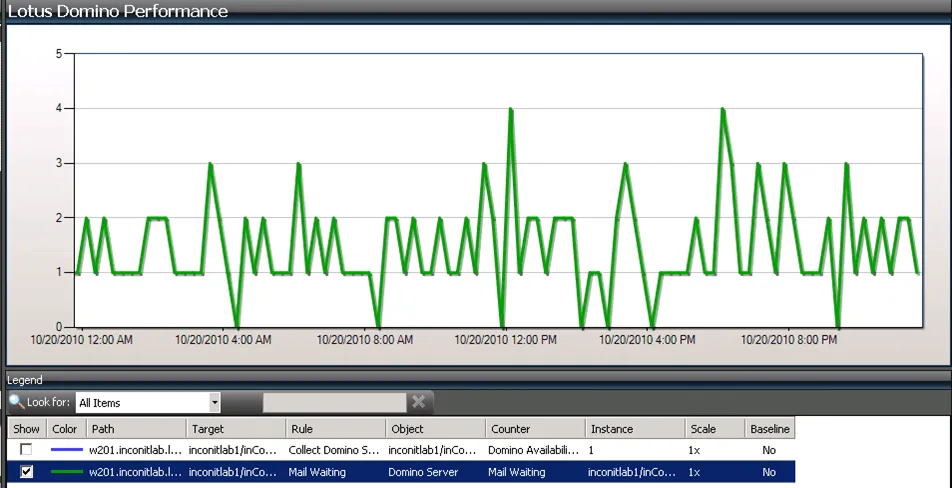Clear the legend search with the X button

pyautogui.click(x=418, y=401)
